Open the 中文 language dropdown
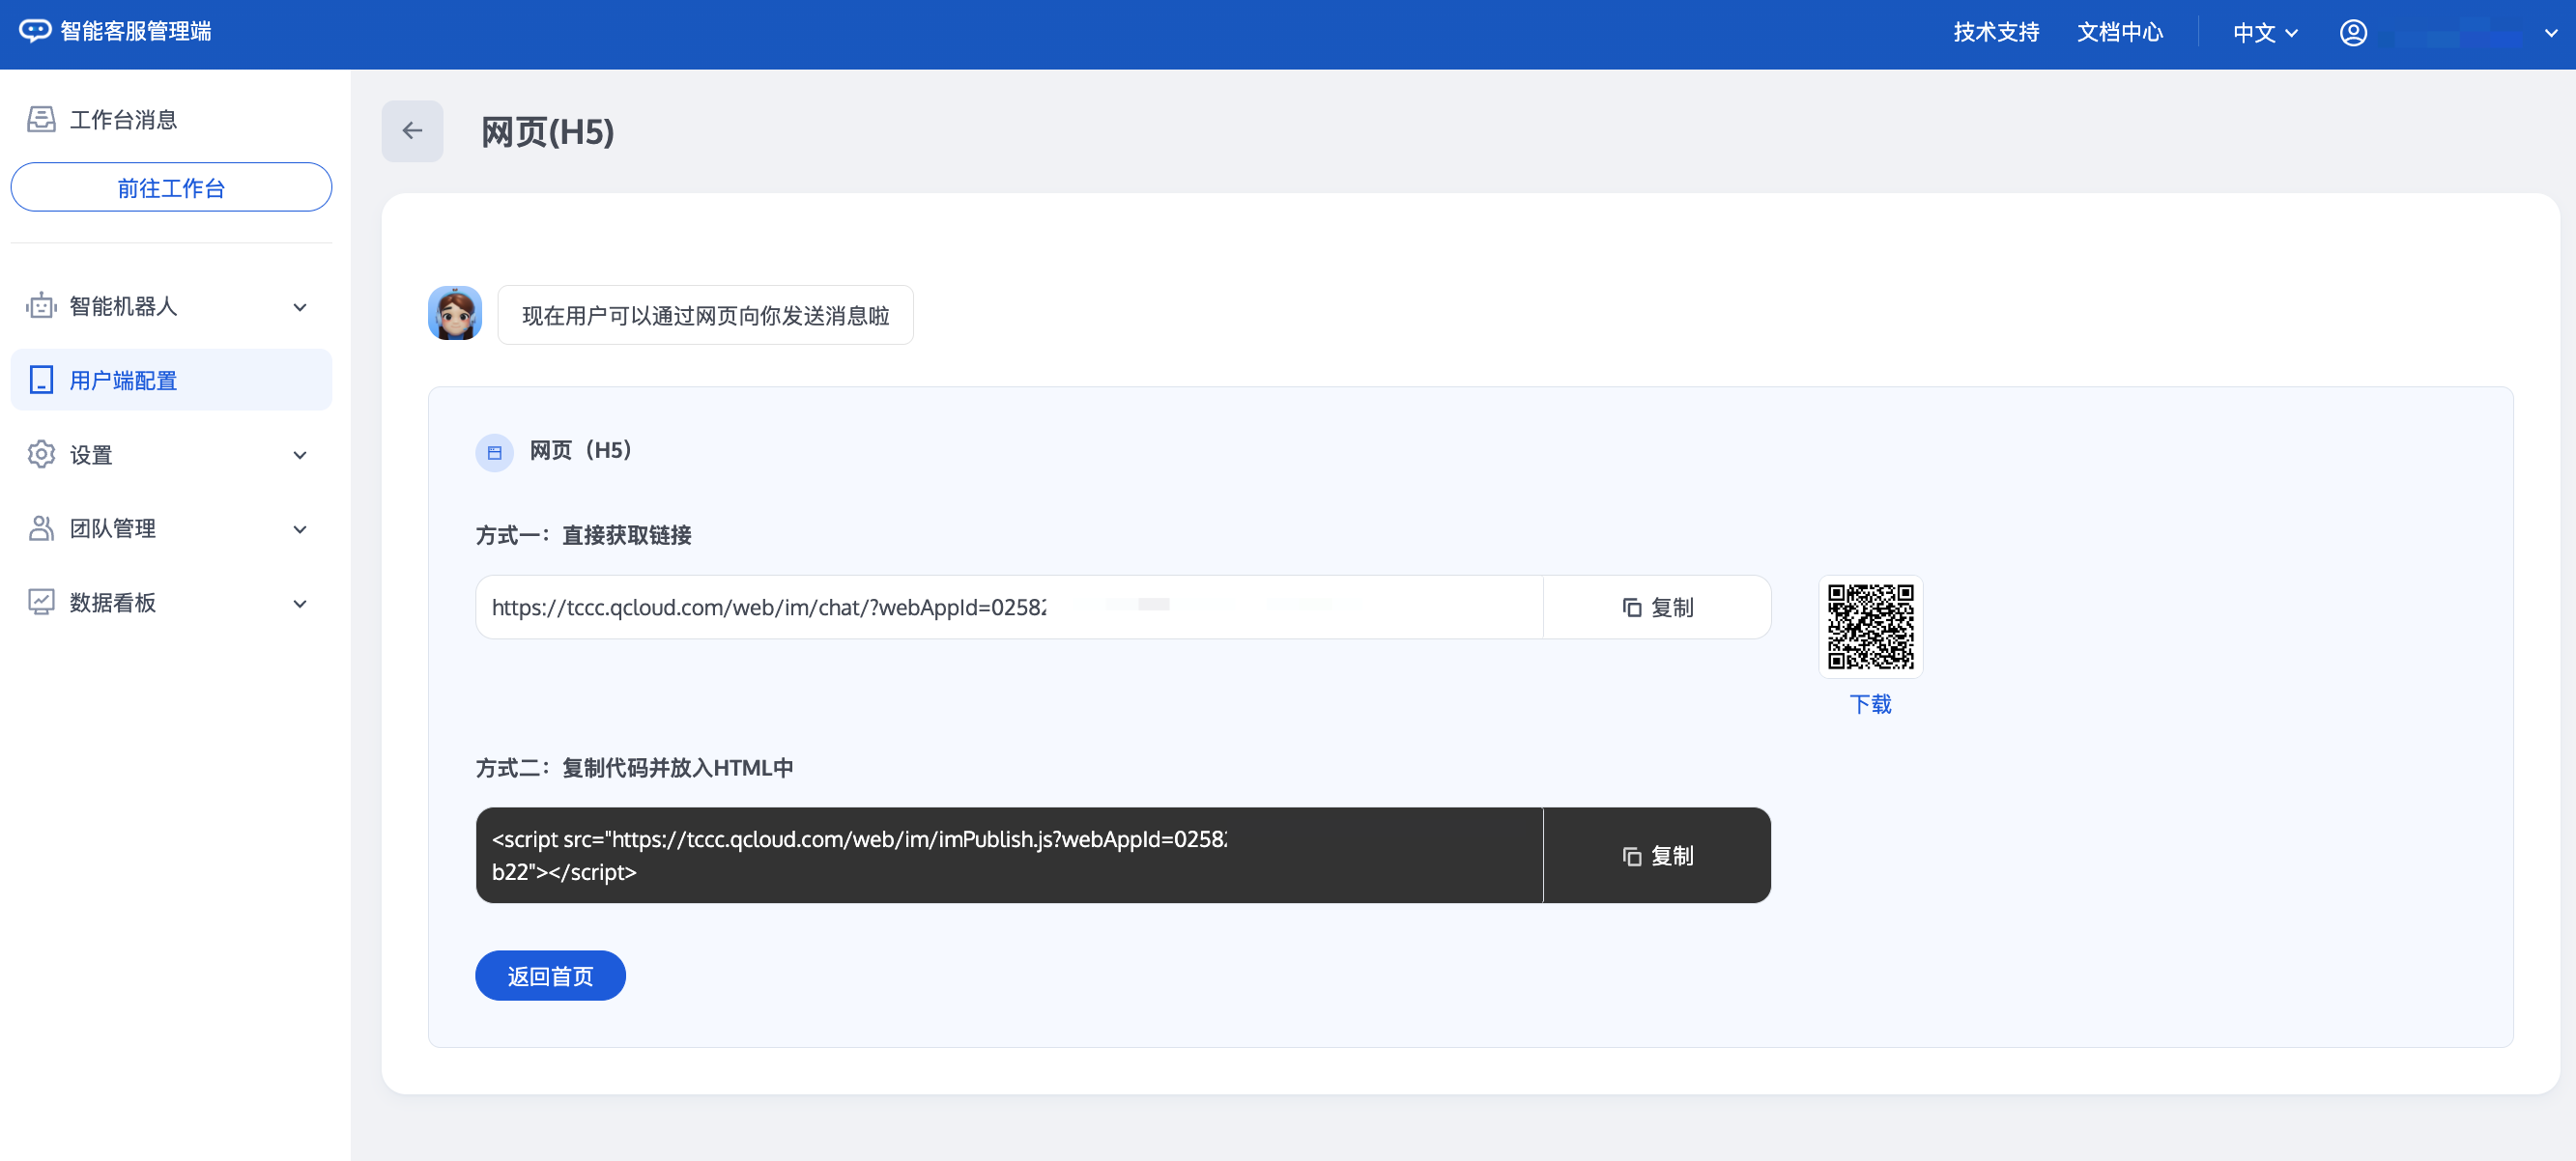The height and width of the screenshot is (1161, 2576). (x=2265, y=32)
